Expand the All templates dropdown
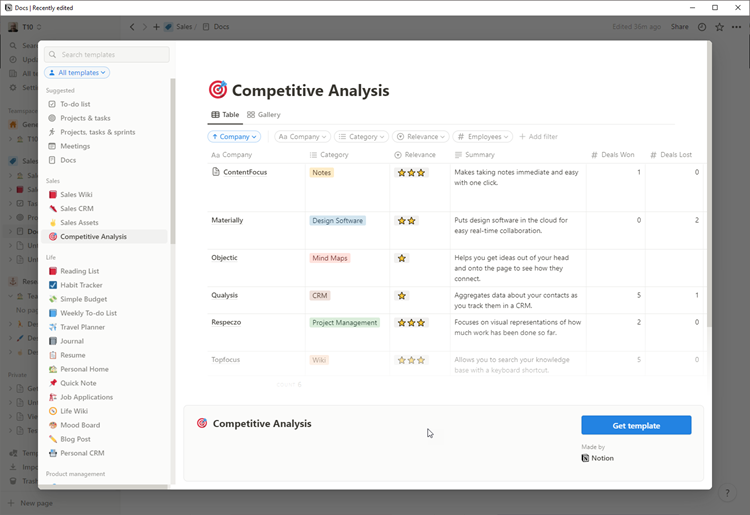The height and width of the screenshot is (515, 750). (x=77, y=73)
